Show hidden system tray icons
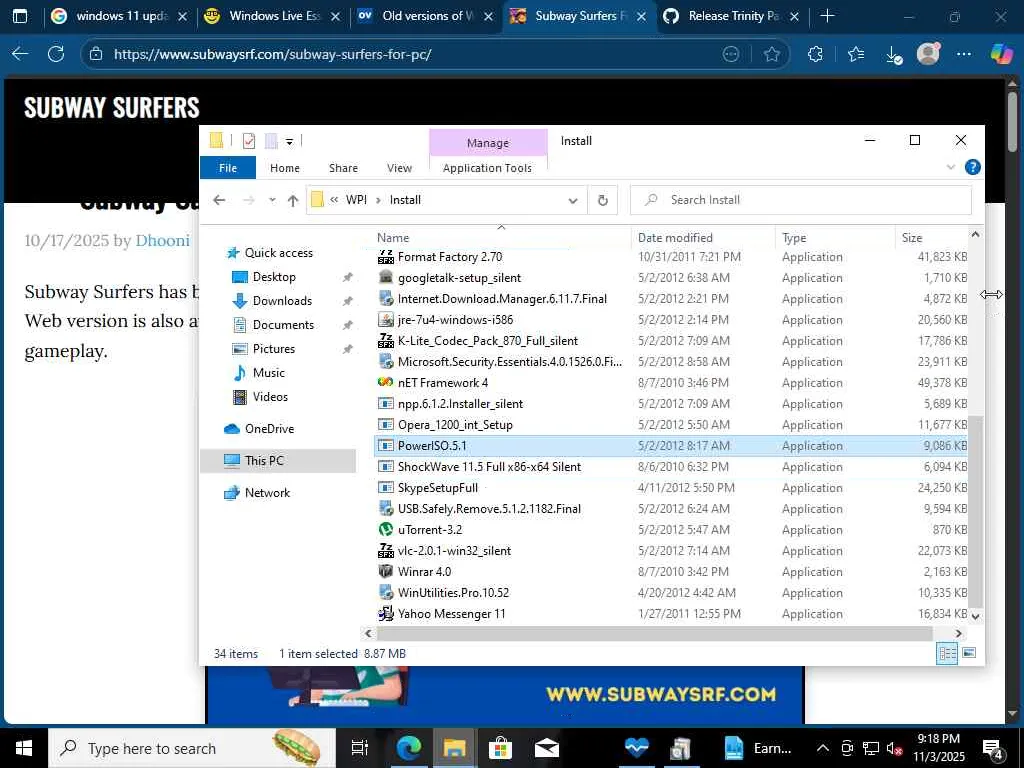This screenshot has height=768, width=1024. (823, 748)
